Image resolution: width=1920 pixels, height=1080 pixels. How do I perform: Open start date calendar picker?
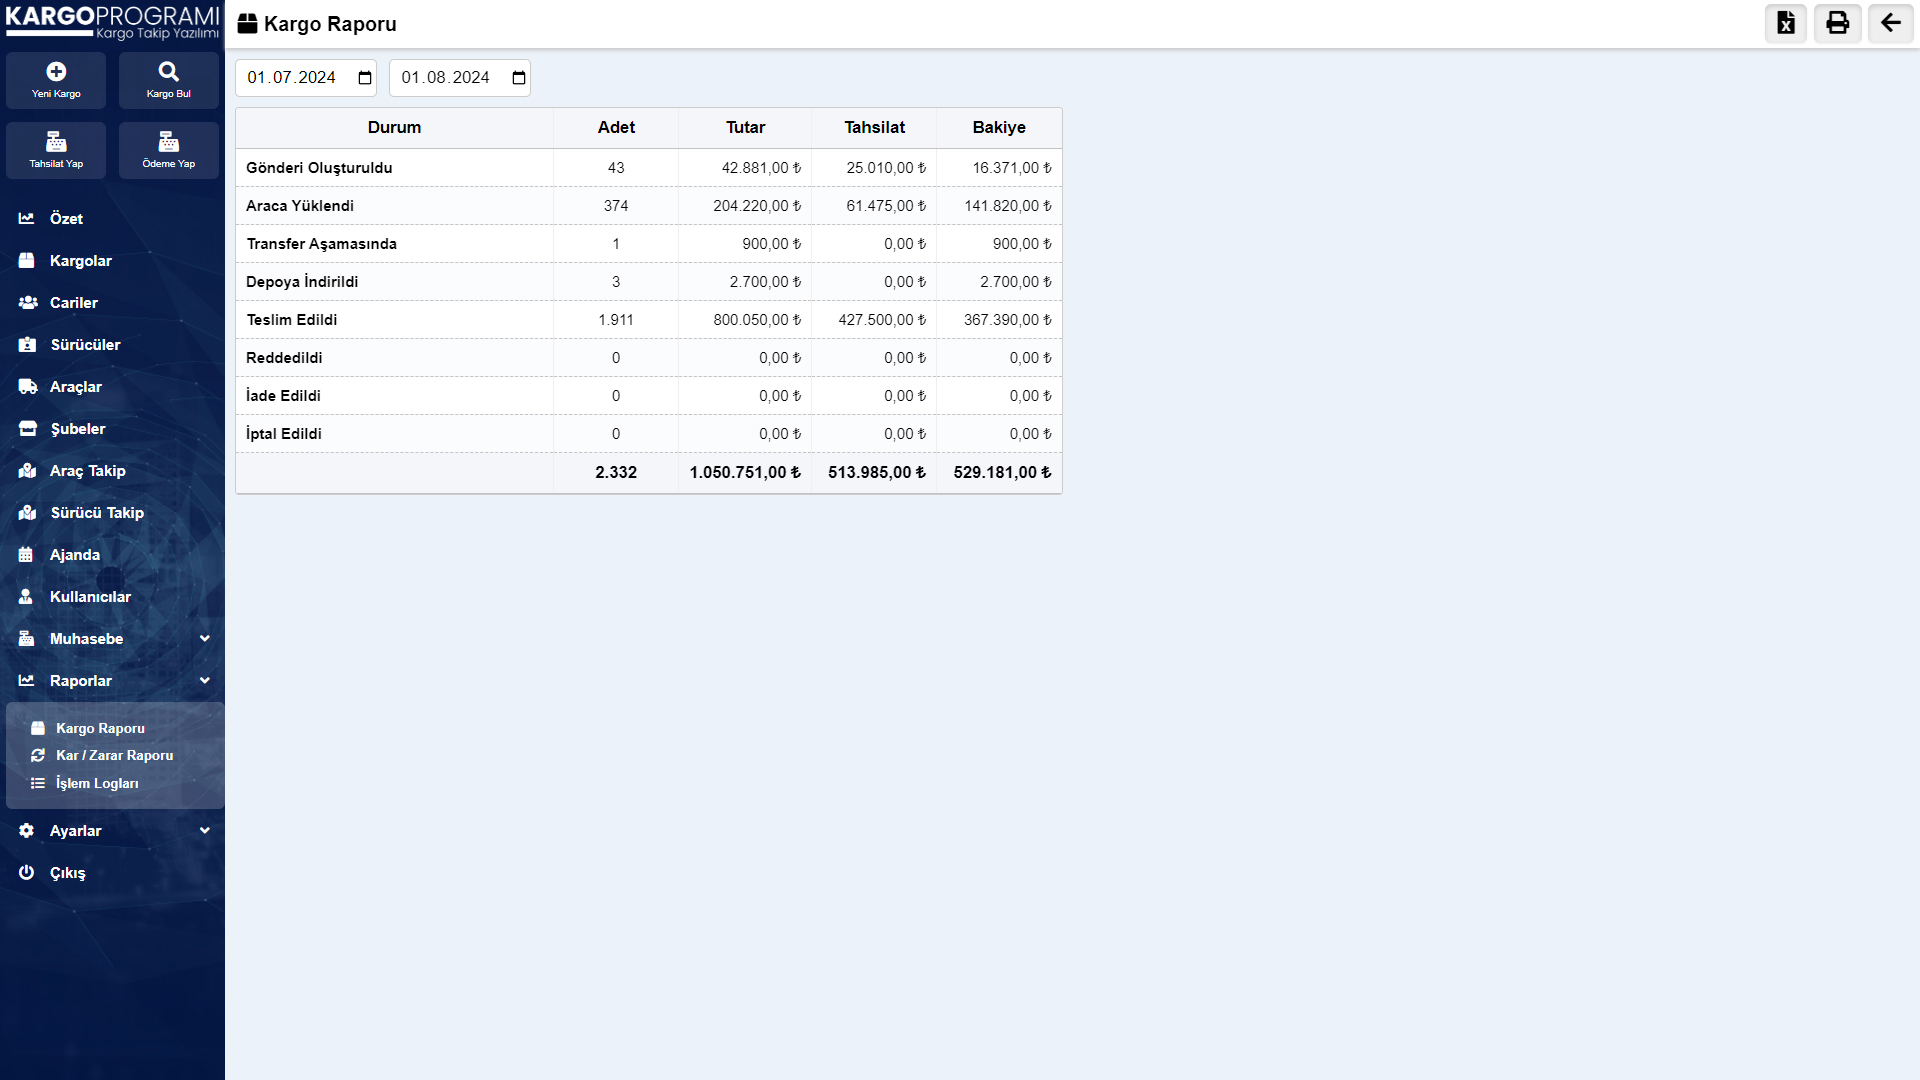[x=365, y=78]
